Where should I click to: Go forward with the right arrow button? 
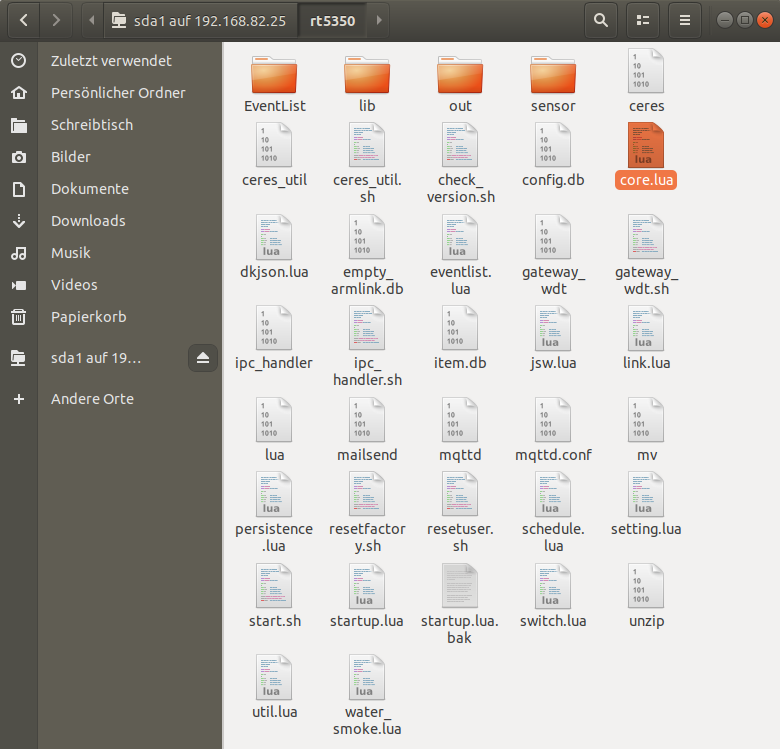[56, 20]
